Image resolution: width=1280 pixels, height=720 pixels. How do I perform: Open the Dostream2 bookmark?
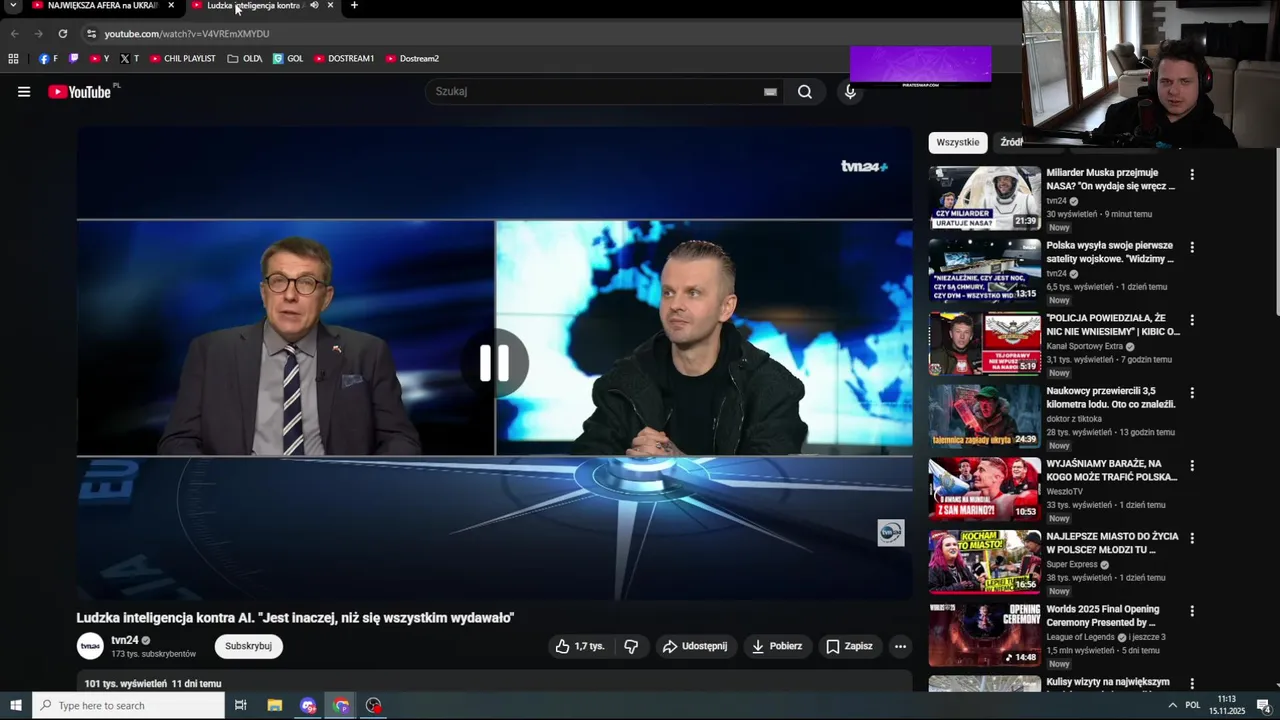[x=412, y=59]
